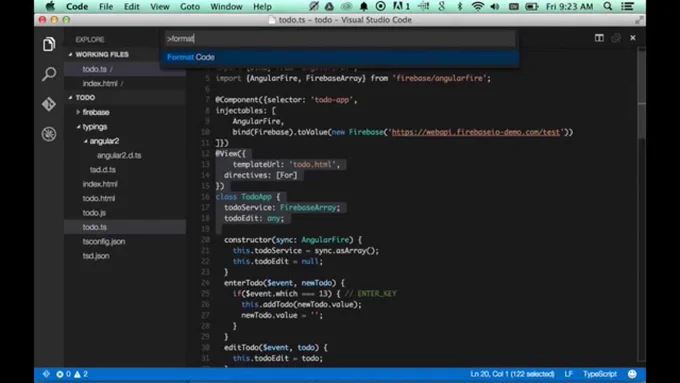Open the Search view icon

click(x=49, y=74)
